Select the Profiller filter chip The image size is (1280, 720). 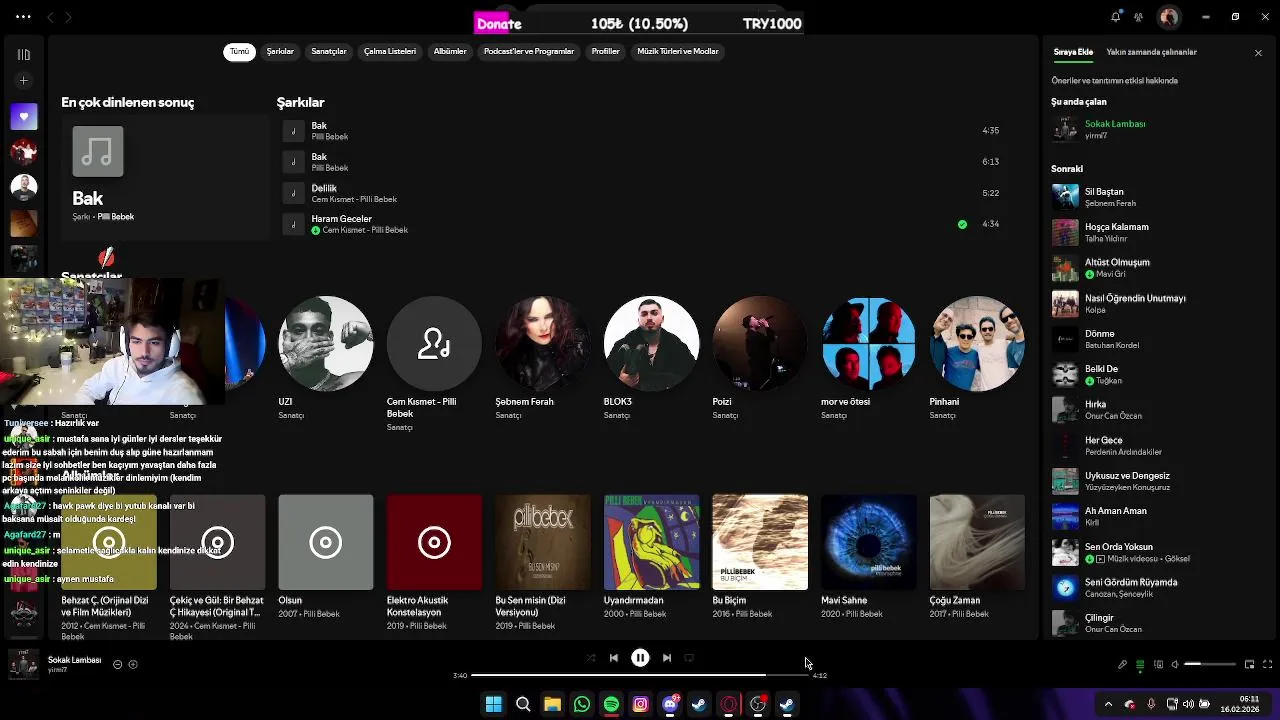tap(606, 52)
